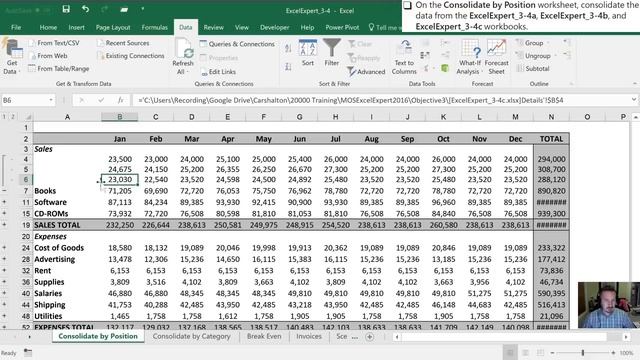Zoom out with minus button

pos(552,353)
